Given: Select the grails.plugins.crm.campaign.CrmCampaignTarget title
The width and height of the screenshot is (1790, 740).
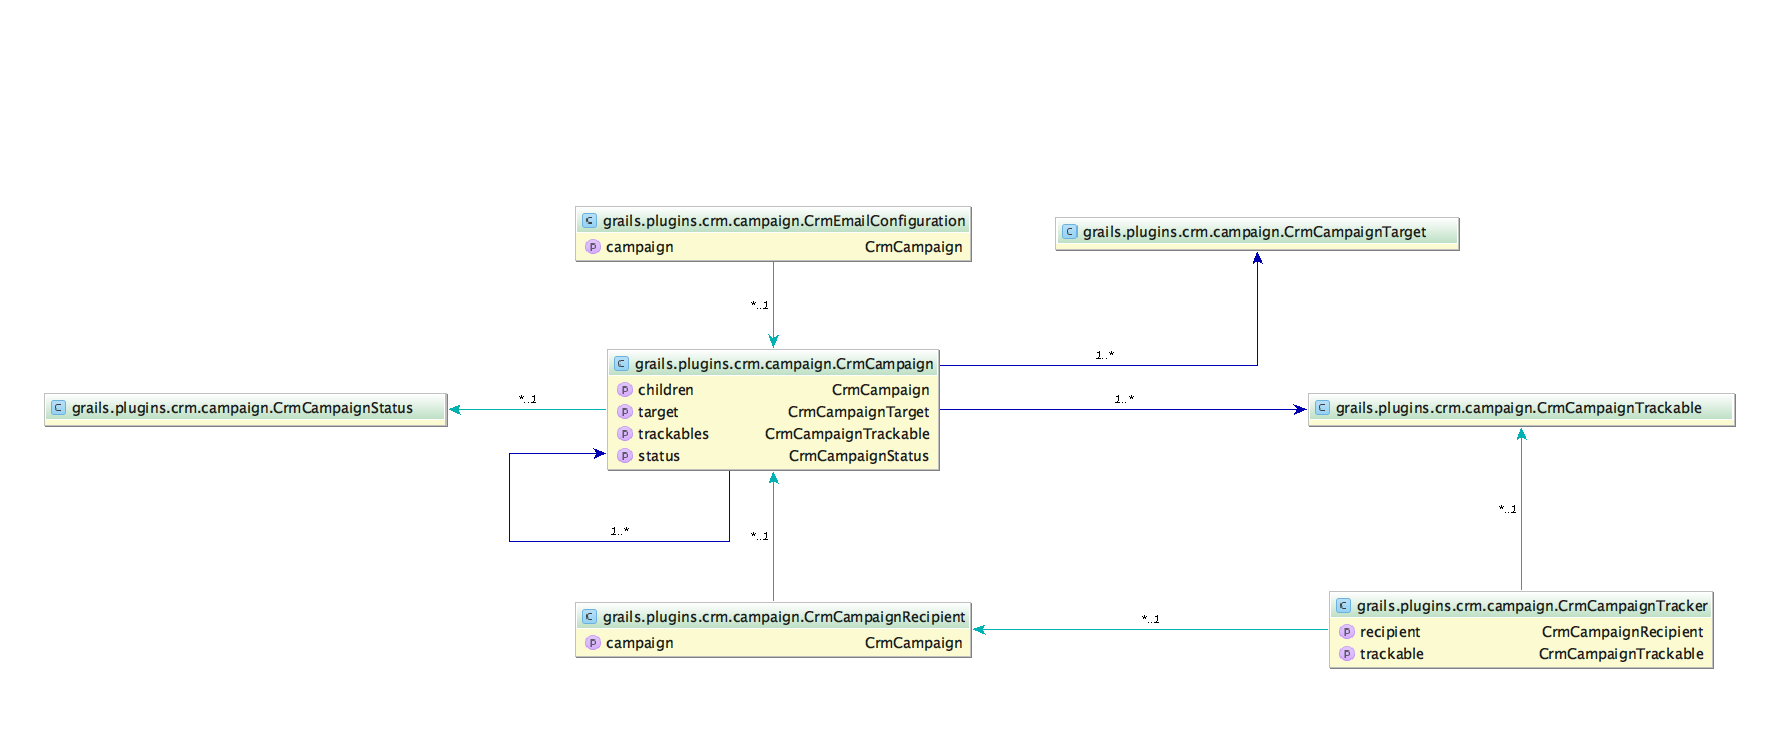Looking at the screenshot, I should [x=1254, y=232].
